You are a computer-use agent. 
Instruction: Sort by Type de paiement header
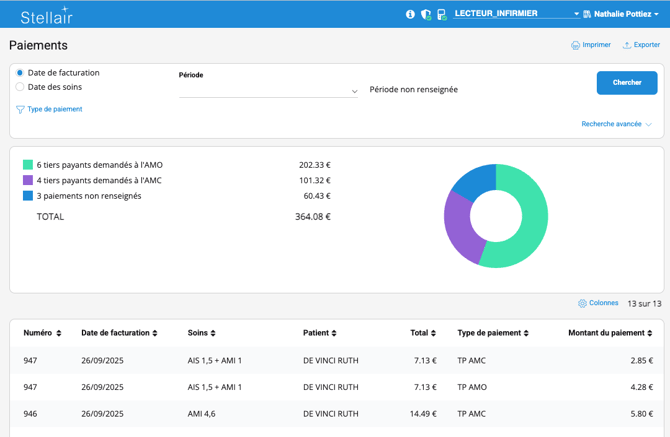492,333
